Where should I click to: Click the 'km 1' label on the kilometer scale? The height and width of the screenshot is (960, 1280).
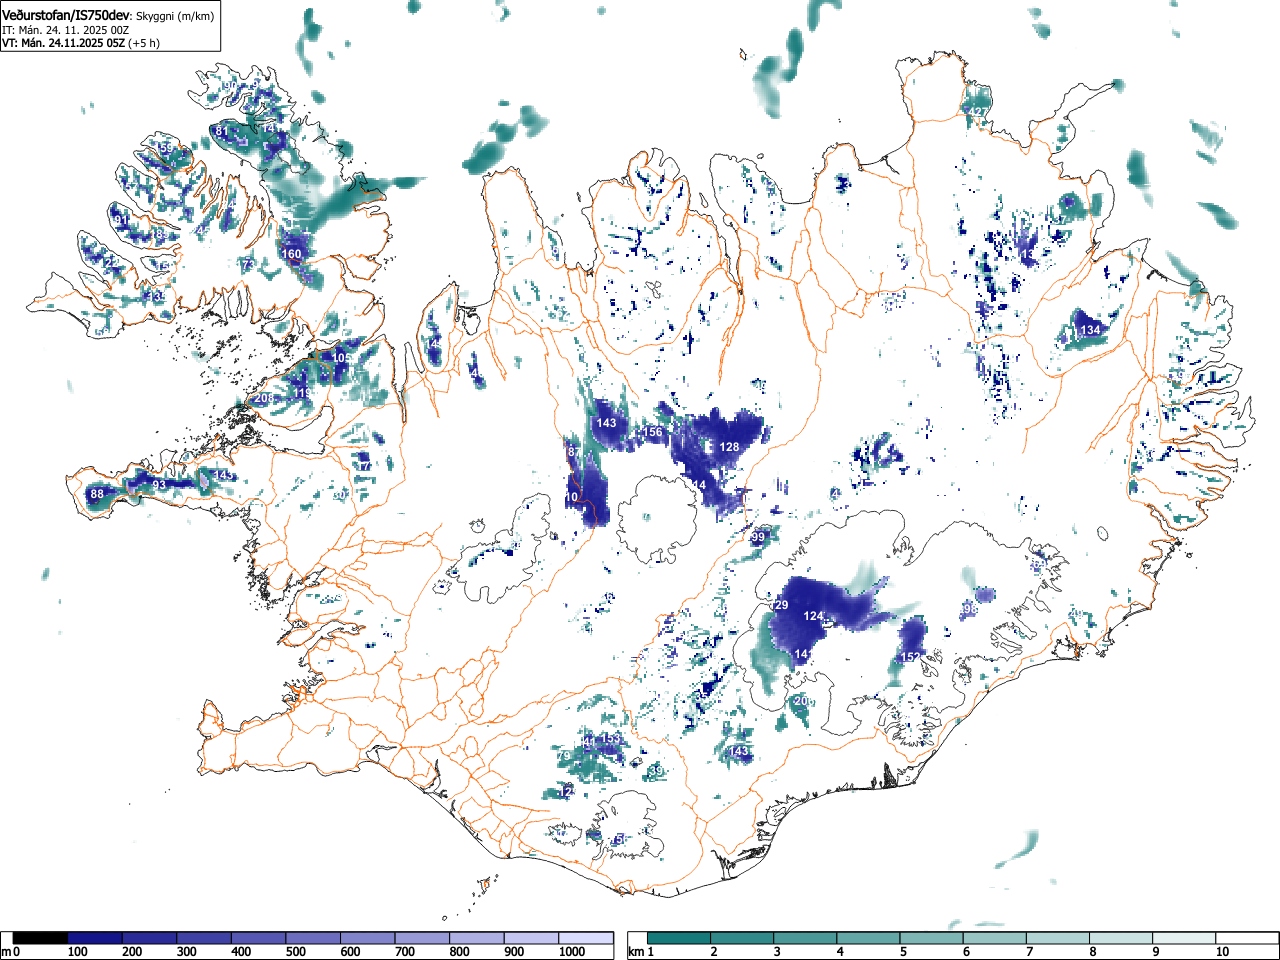click(x=641, y=953)
